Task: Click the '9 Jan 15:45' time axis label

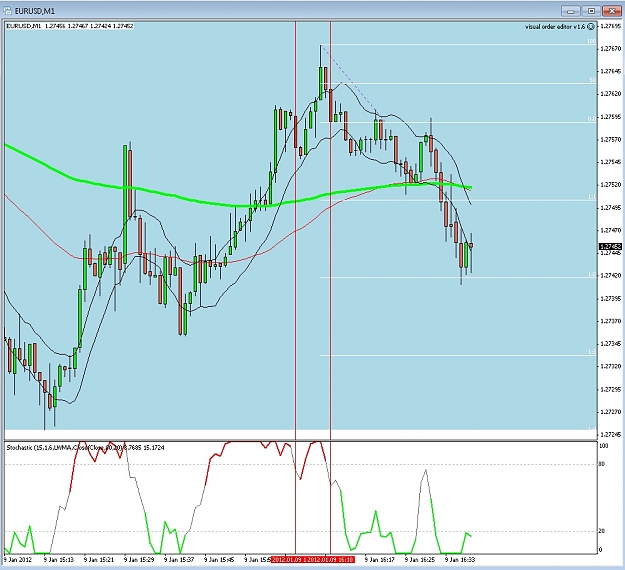Action: (x=219, y=560)
